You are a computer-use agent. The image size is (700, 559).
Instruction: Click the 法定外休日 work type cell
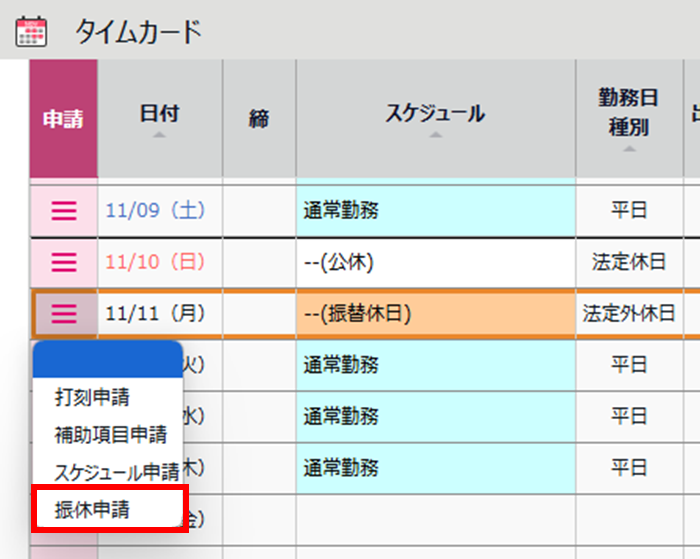pyautogui.click(x=629, y=314)
